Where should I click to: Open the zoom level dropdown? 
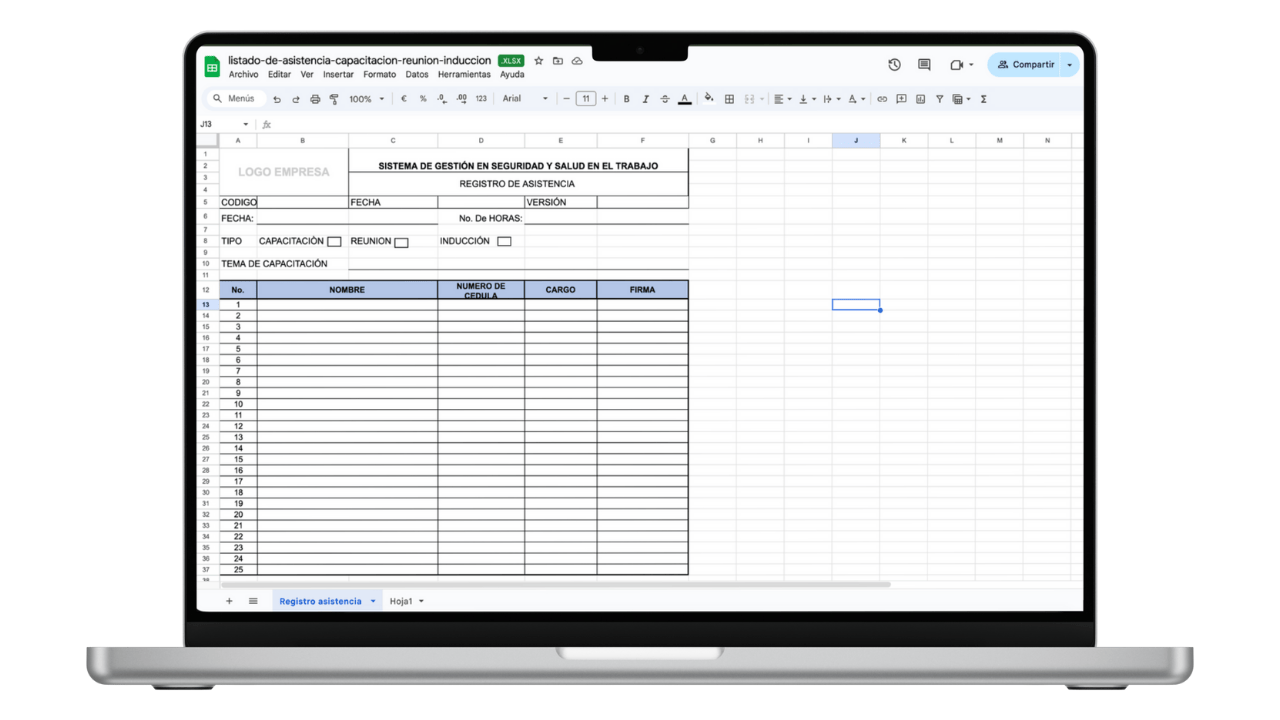tap(366, 99)
